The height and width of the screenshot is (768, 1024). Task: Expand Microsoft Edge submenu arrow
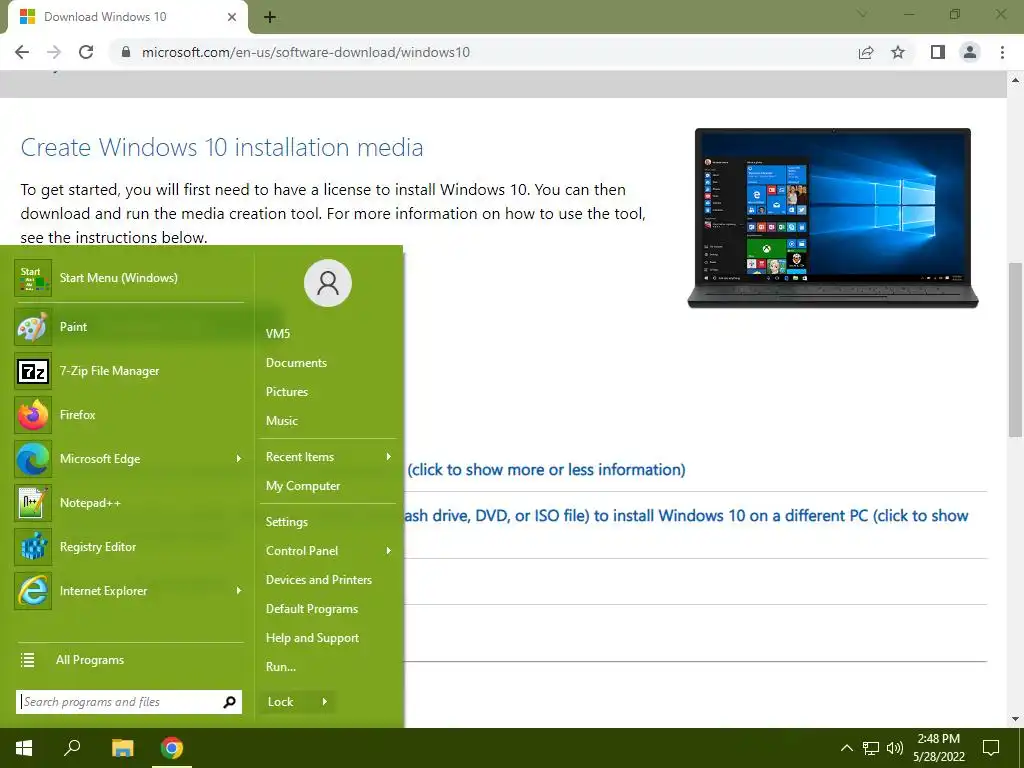click(x=238, y=458)
